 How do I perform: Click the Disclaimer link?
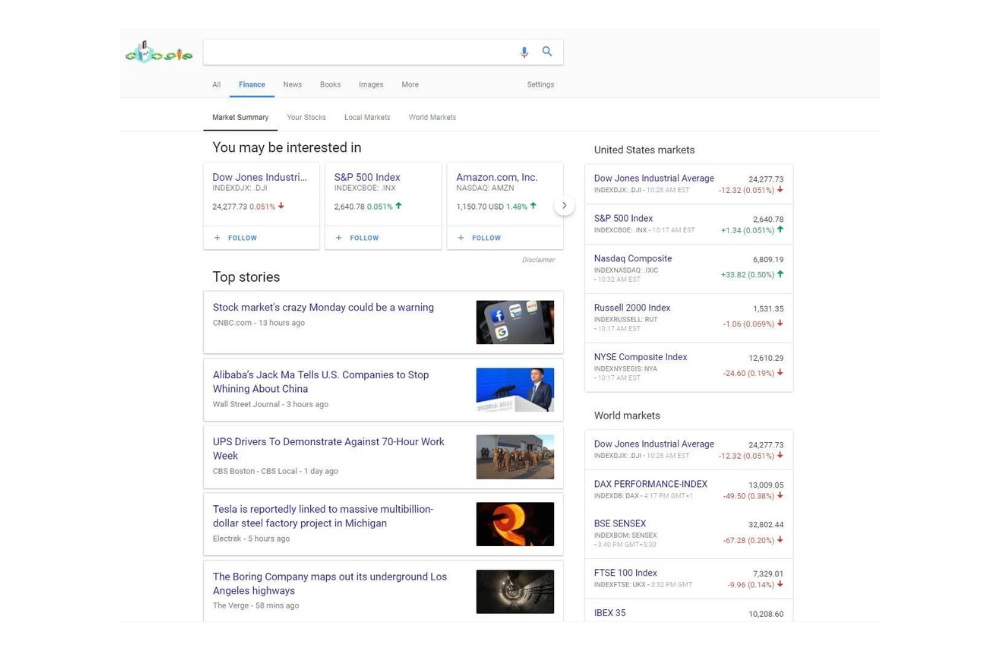tap(538, 260)
